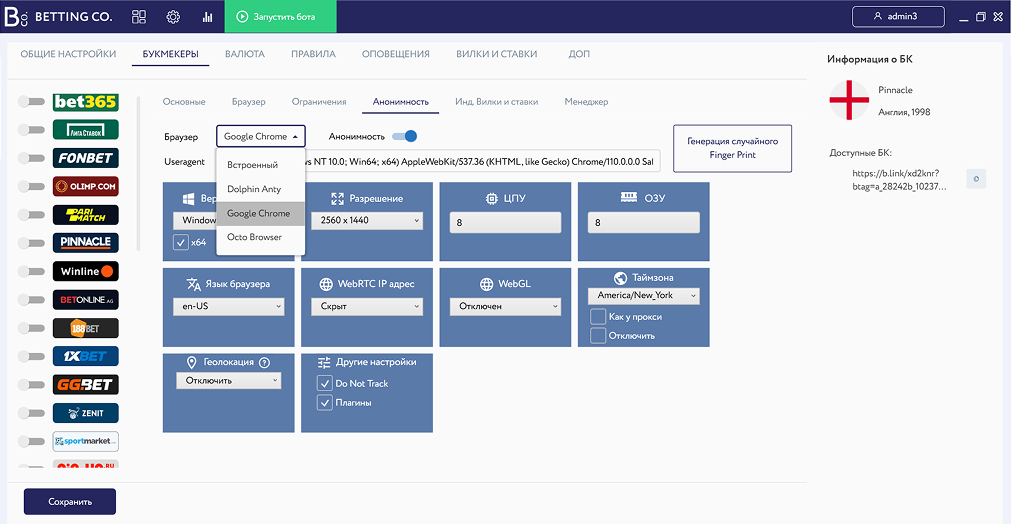Image resolution: width=1011 pixels, height=524 pixels.
Task: Select the bet365 bookmaker logo
Action: coord(86,102)
